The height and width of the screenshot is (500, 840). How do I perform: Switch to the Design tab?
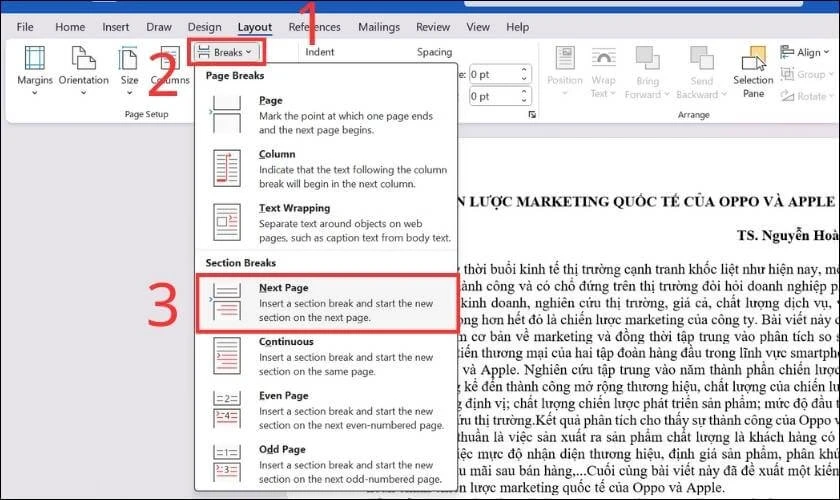(x=204, y=27)
